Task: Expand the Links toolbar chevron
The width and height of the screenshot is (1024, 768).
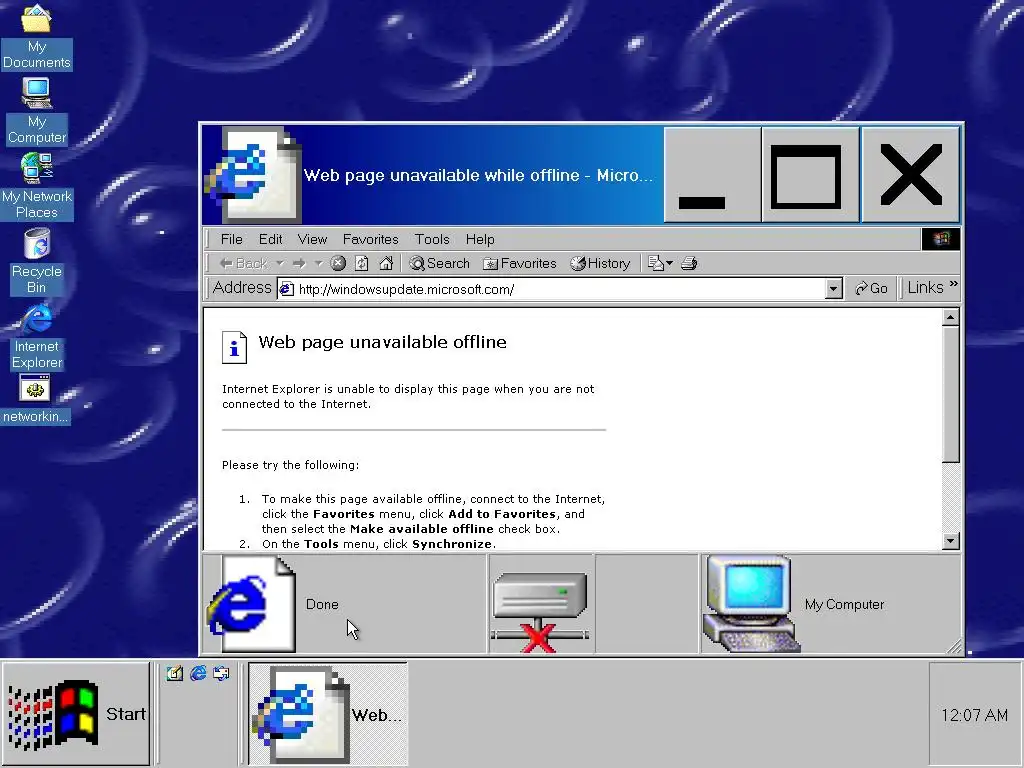Action: [x=953, y=283]
